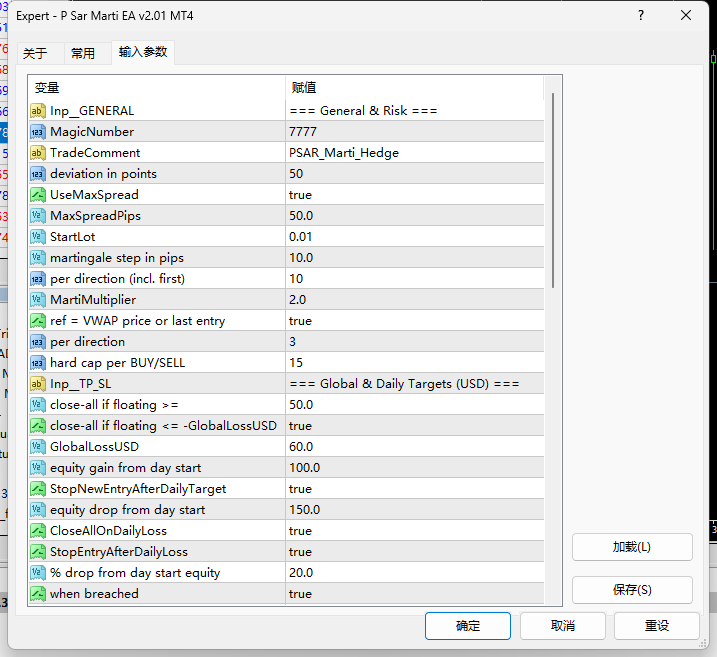The height and width of the screenshot is (657, 717).
Task: Click the bool icon beside StopEntryAfterDailyLoss
Action: click(x=38, y=552)
